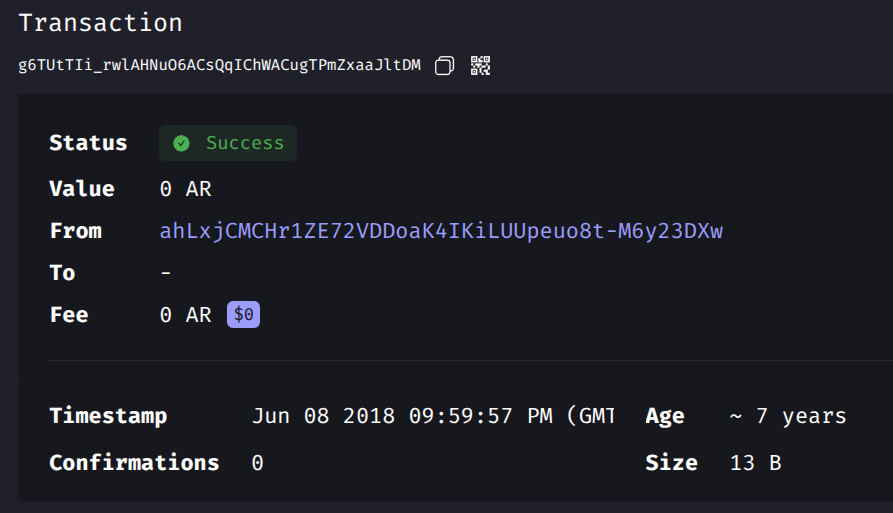Show QR code for the transaction
This screenshot has width=893, height=513.
click(x=480, y=65)
